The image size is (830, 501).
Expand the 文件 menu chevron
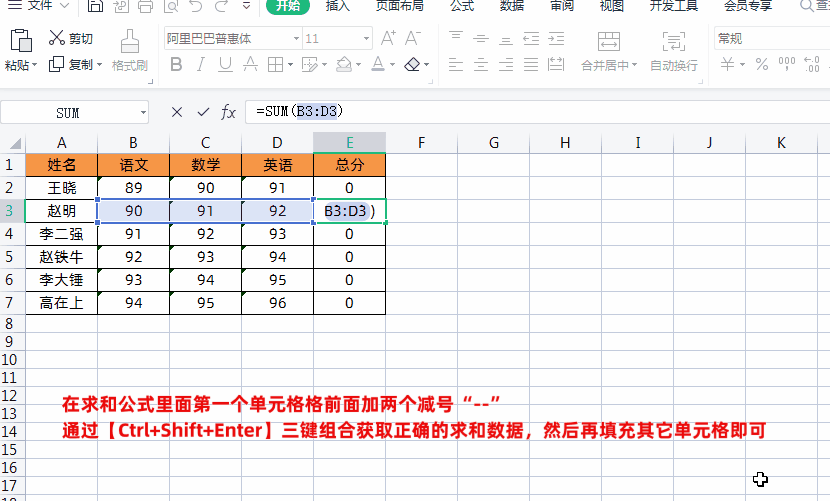coord(65,5)
